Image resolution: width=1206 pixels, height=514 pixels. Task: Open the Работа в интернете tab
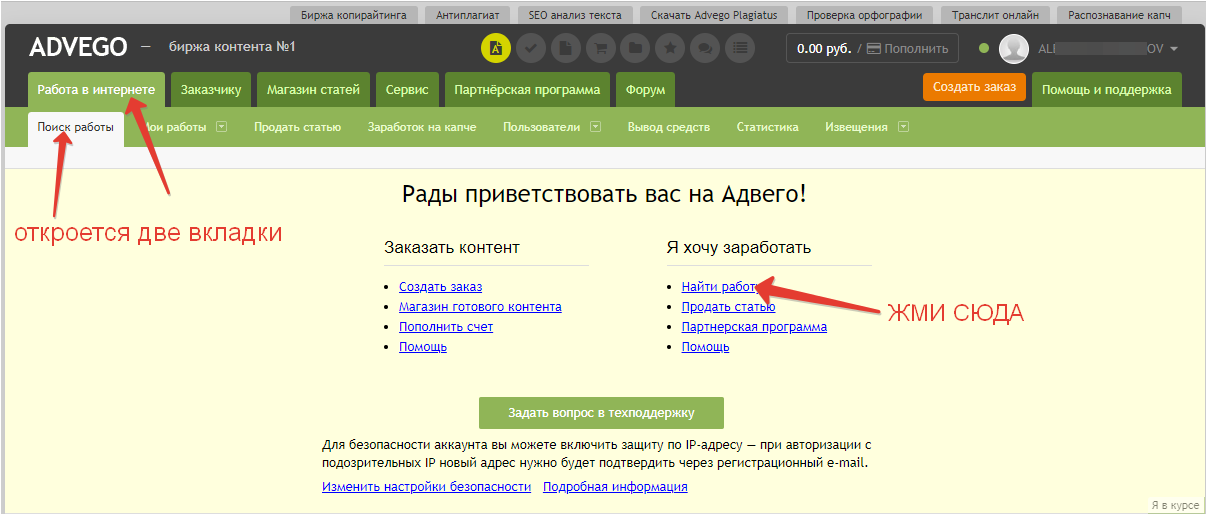[96, 90]
